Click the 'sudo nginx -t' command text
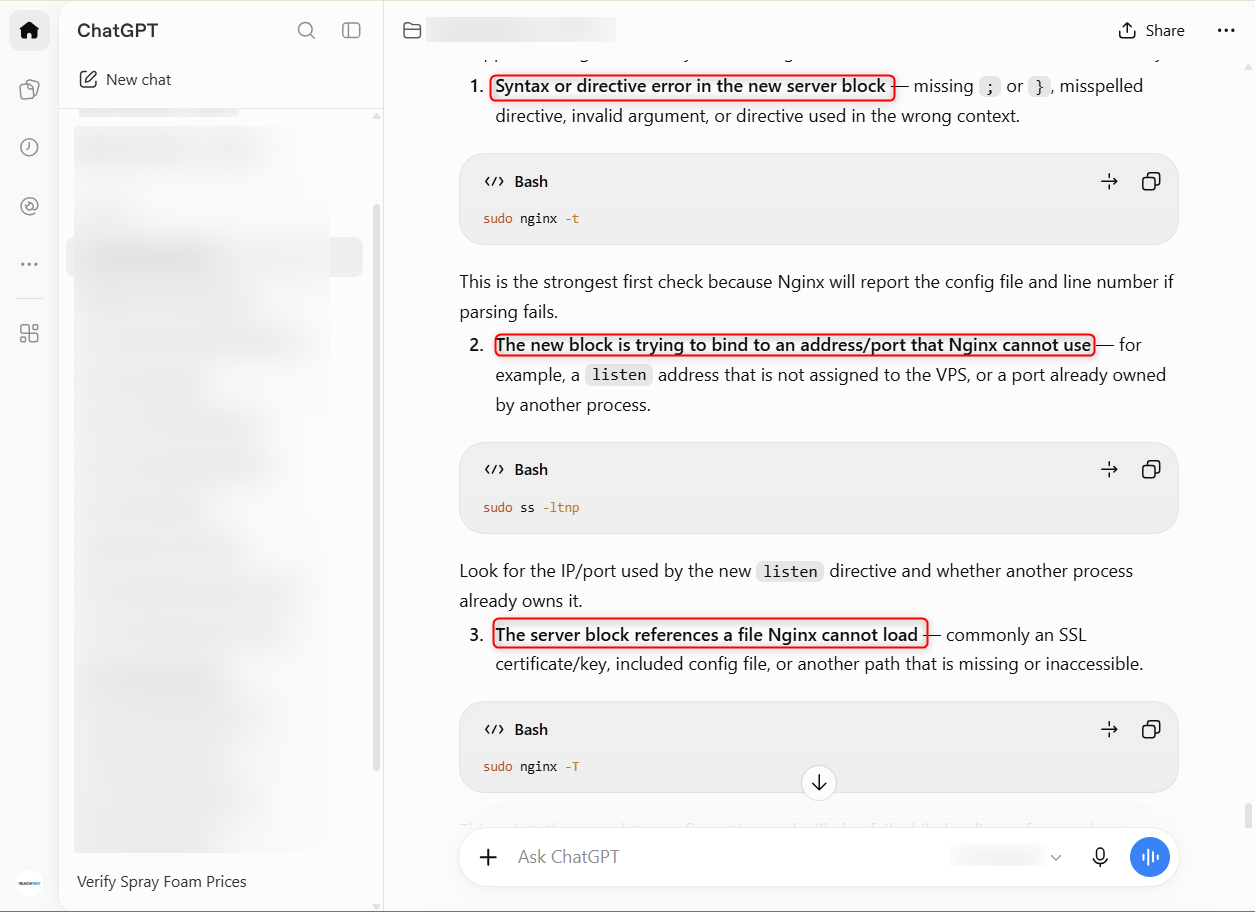 click(531, 219)
